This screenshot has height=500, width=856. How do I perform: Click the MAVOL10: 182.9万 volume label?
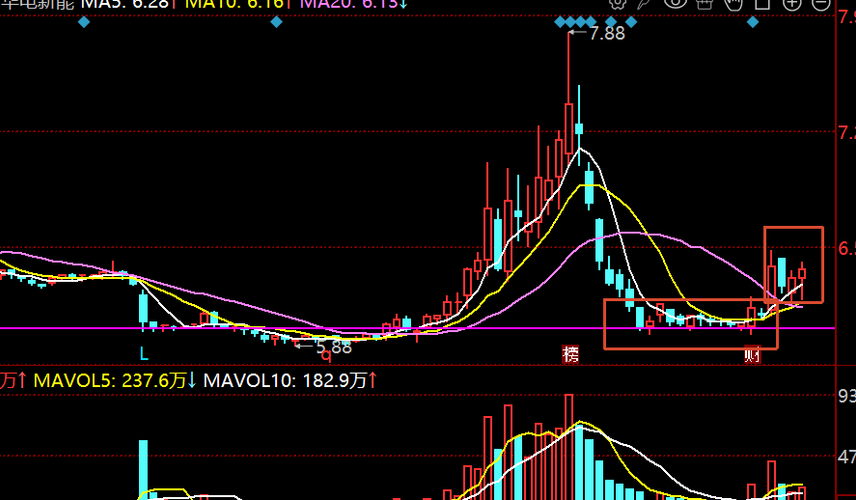click(284, 380)
